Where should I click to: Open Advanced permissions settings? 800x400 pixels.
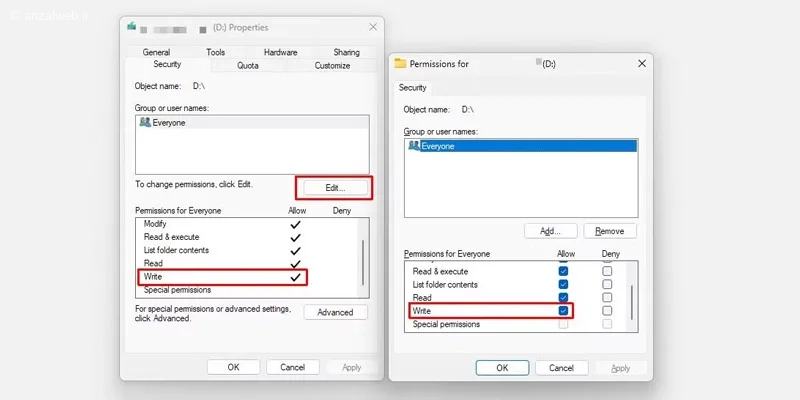[335, 312]
